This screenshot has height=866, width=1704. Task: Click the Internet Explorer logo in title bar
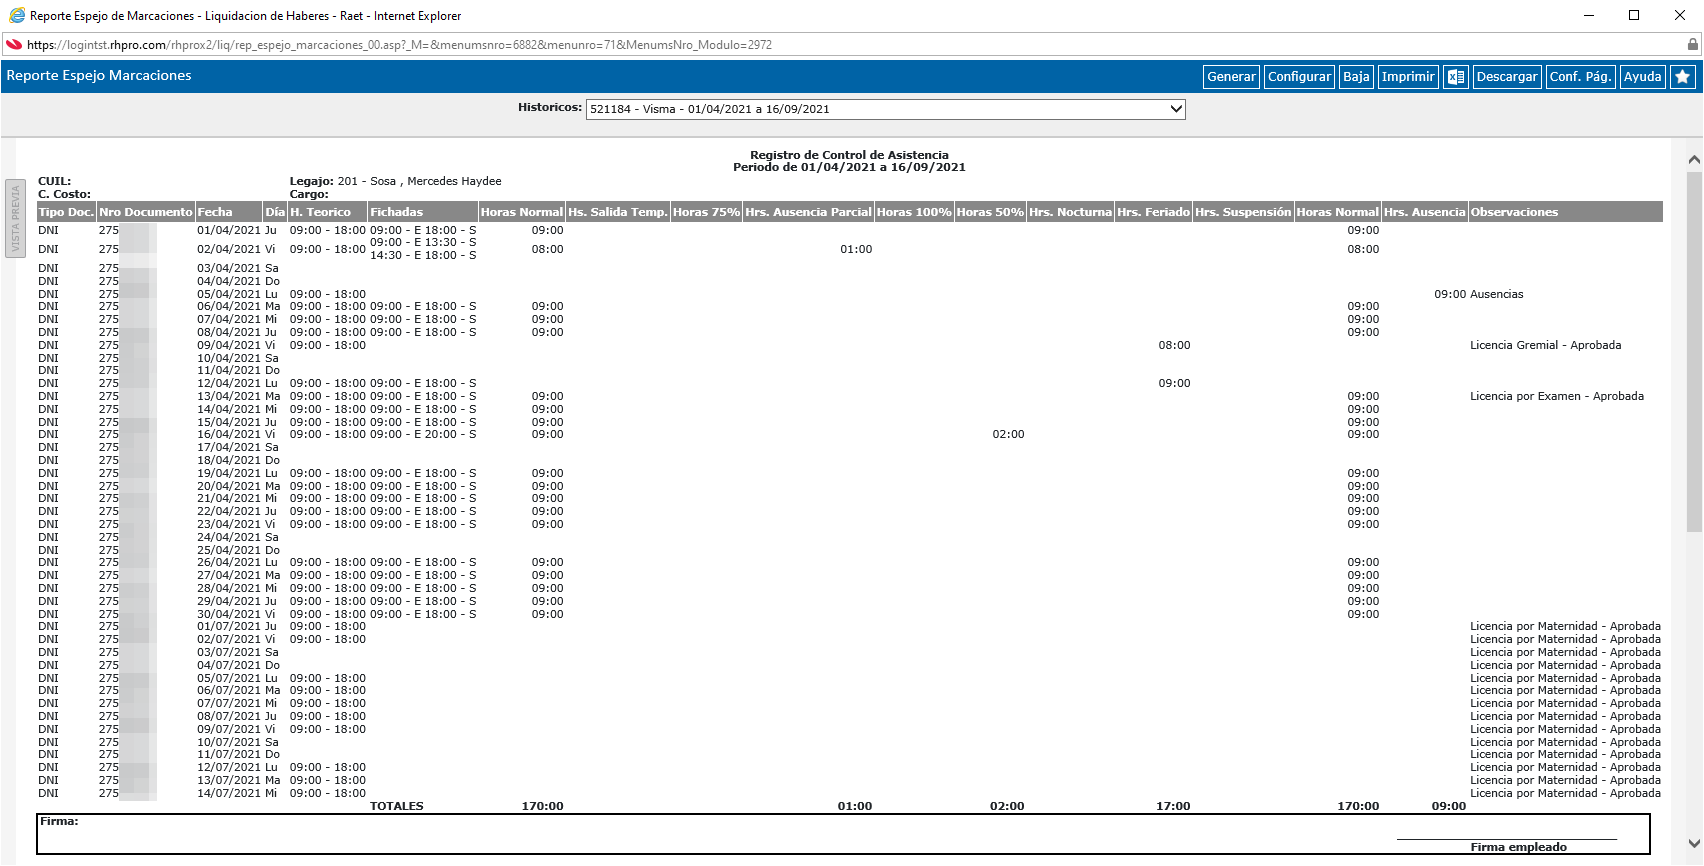click(17, 15)
